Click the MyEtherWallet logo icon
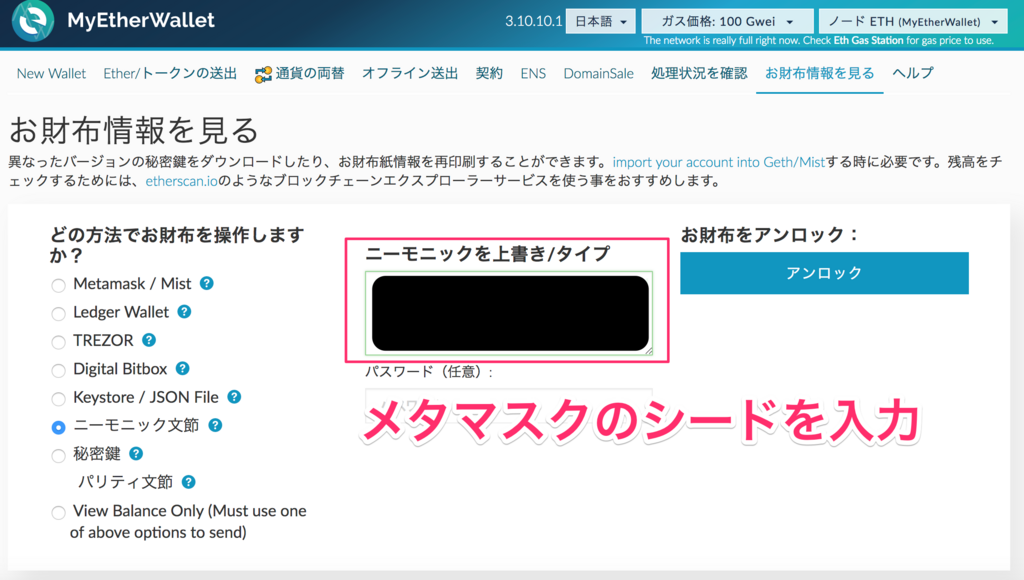The height and width of the screenshot is (580, 1024). (x=33, y=20)
